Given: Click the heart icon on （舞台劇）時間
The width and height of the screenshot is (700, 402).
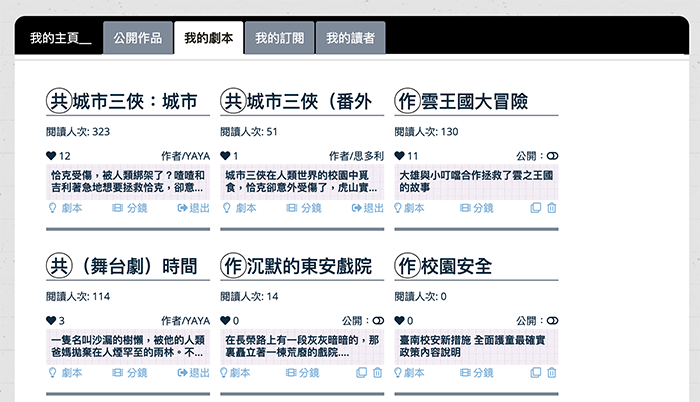Looking at the screenshot, I should 52,321.
